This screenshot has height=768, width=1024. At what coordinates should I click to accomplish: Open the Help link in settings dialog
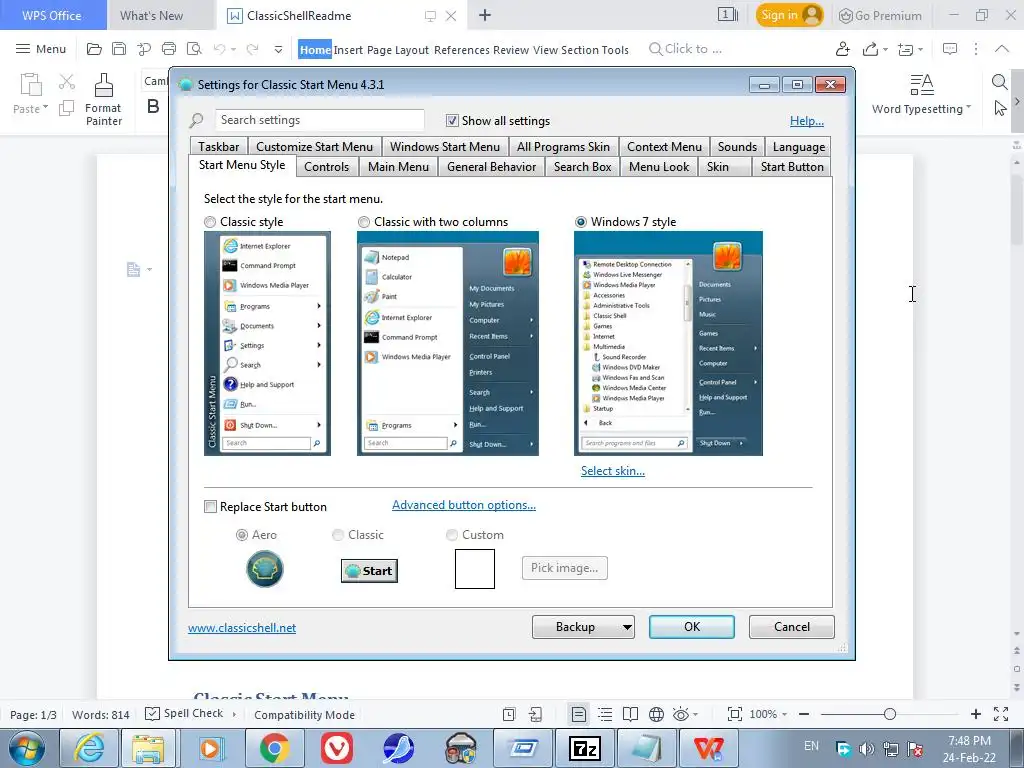point(807,121)
